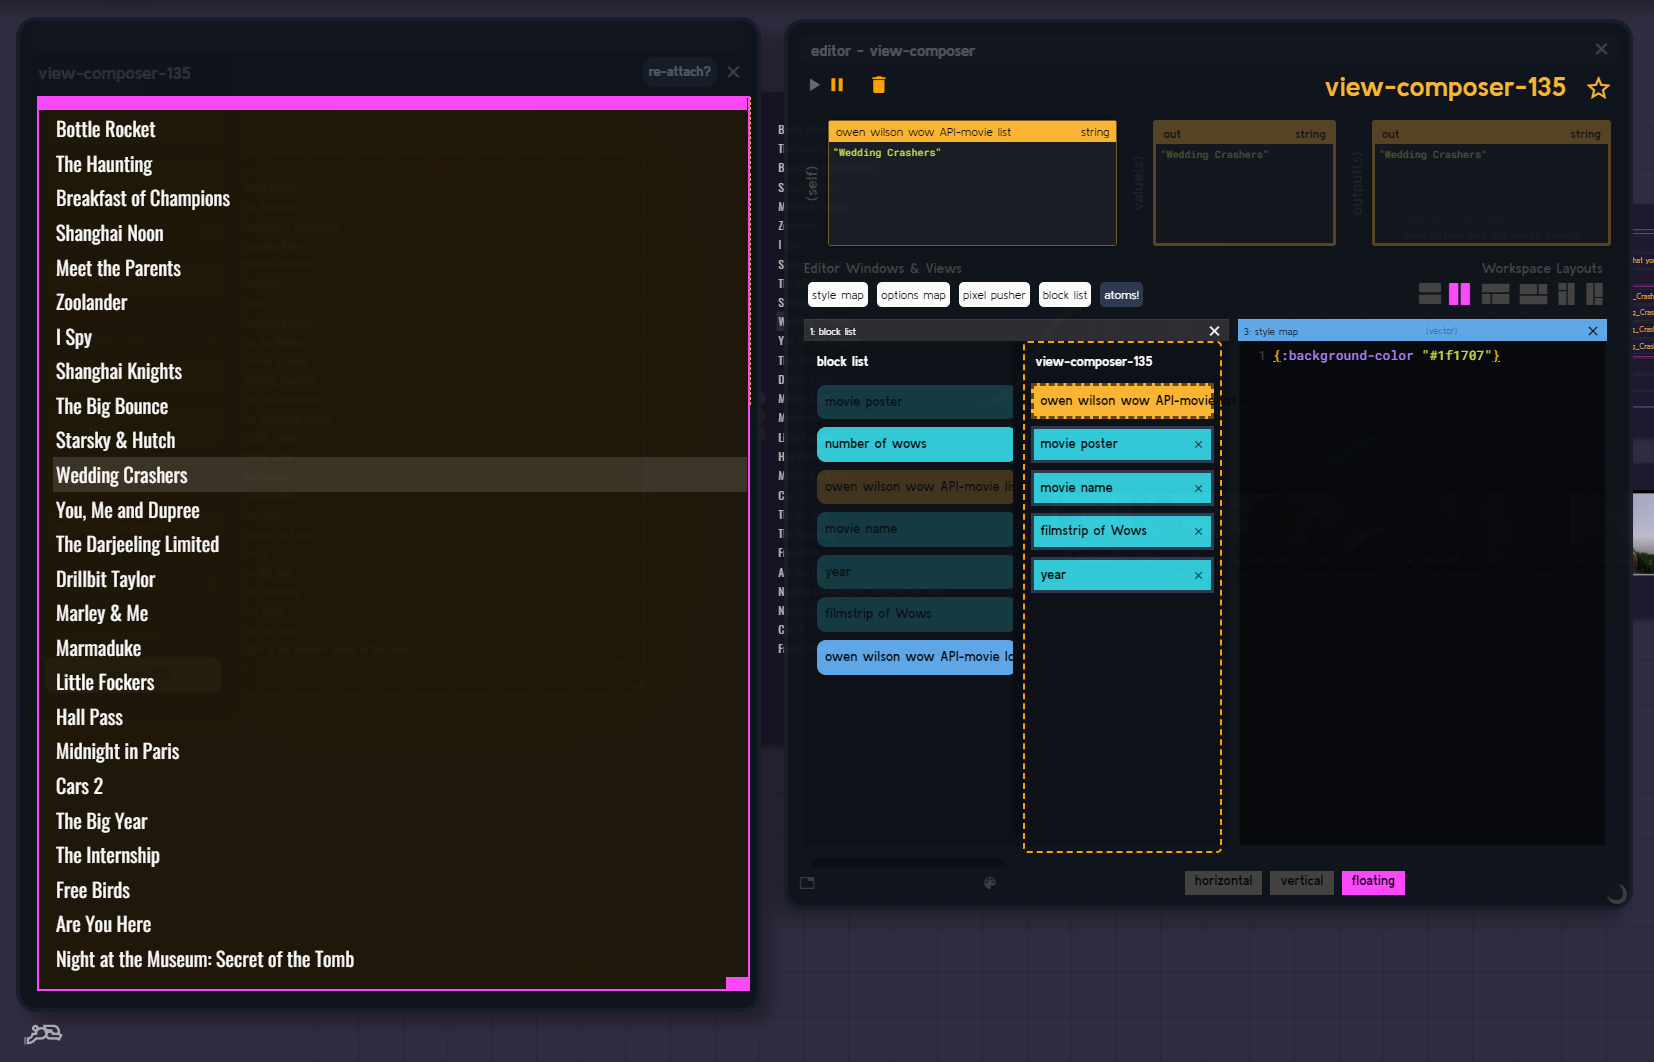1654x1062 pixels.
Task: Click the orange pause icon in the editor
Action: (x=837, y=85)
